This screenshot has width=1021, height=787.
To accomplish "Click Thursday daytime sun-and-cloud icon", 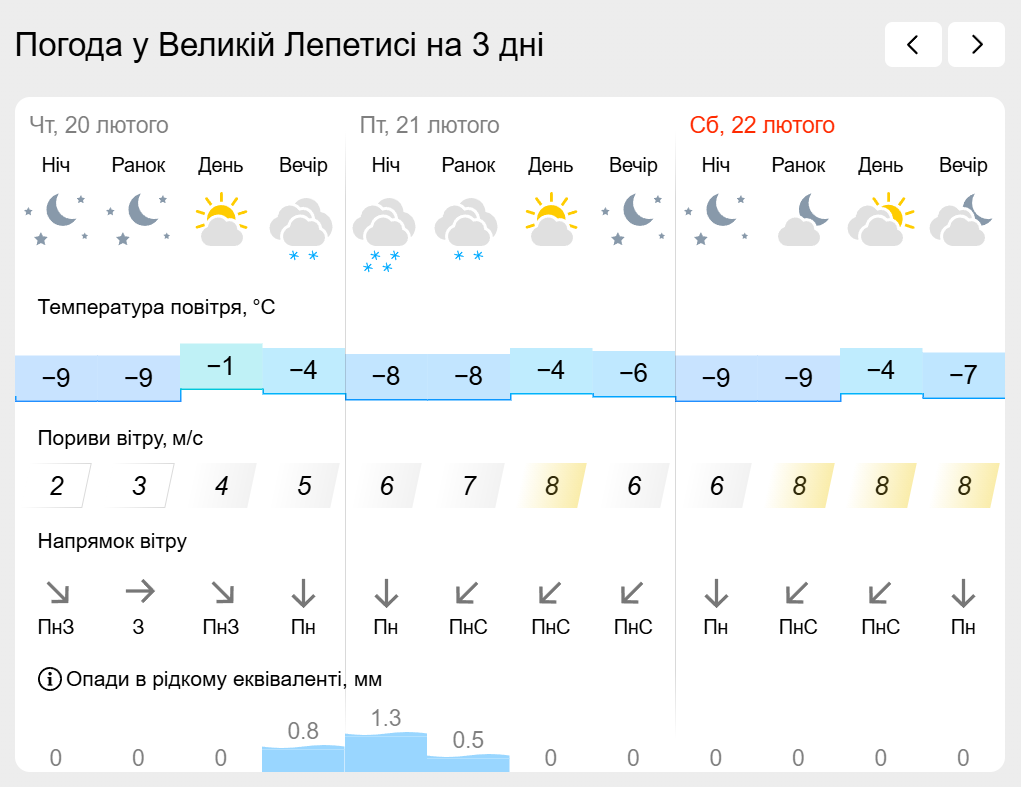I will (x=221, y=219).
